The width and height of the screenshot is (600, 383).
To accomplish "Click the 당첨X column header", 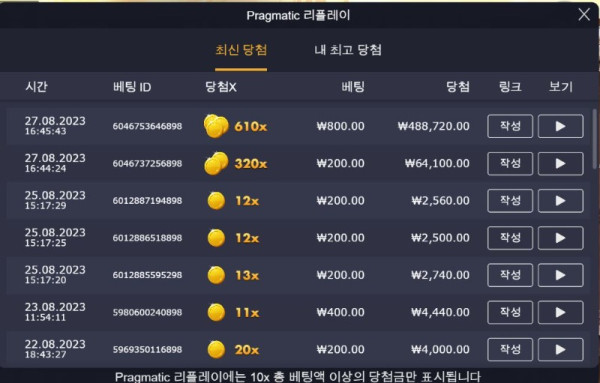I will [221, 87].
